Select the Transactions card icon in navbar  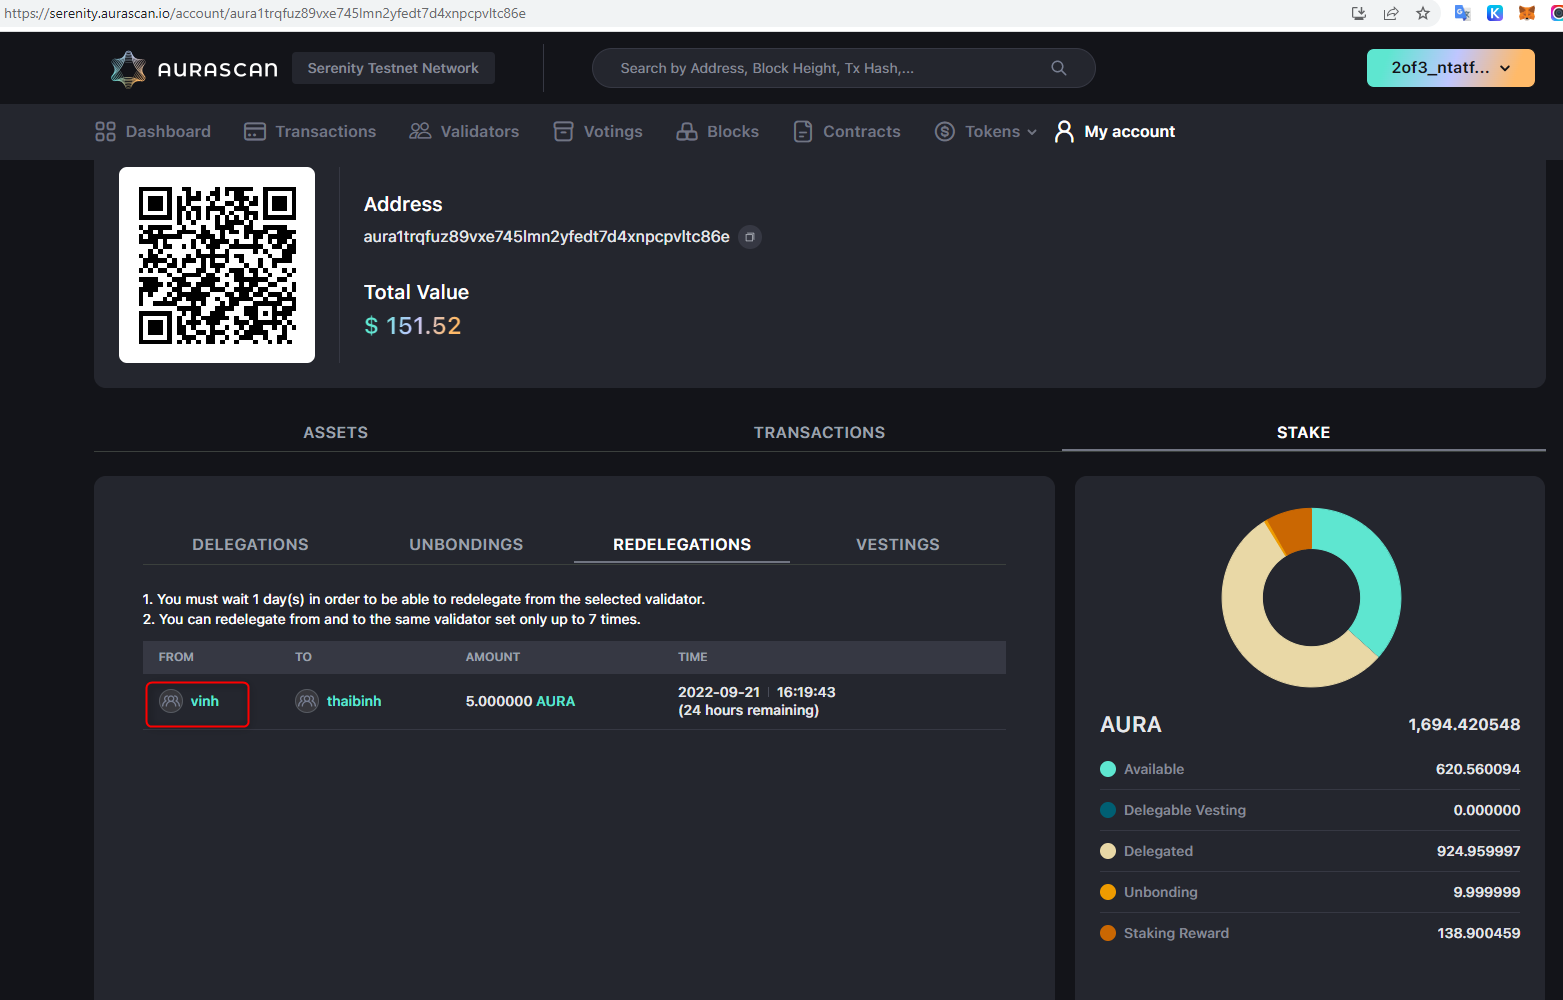(x=254, y=131)
